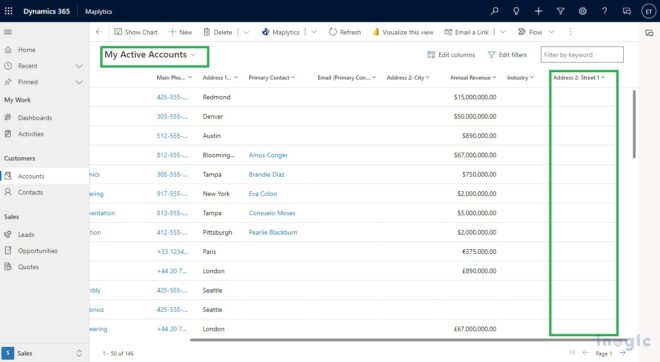This screenshot has height=362, width=660.
Task: Open the lightbulb assistant icon
Action: pos(516,11)
